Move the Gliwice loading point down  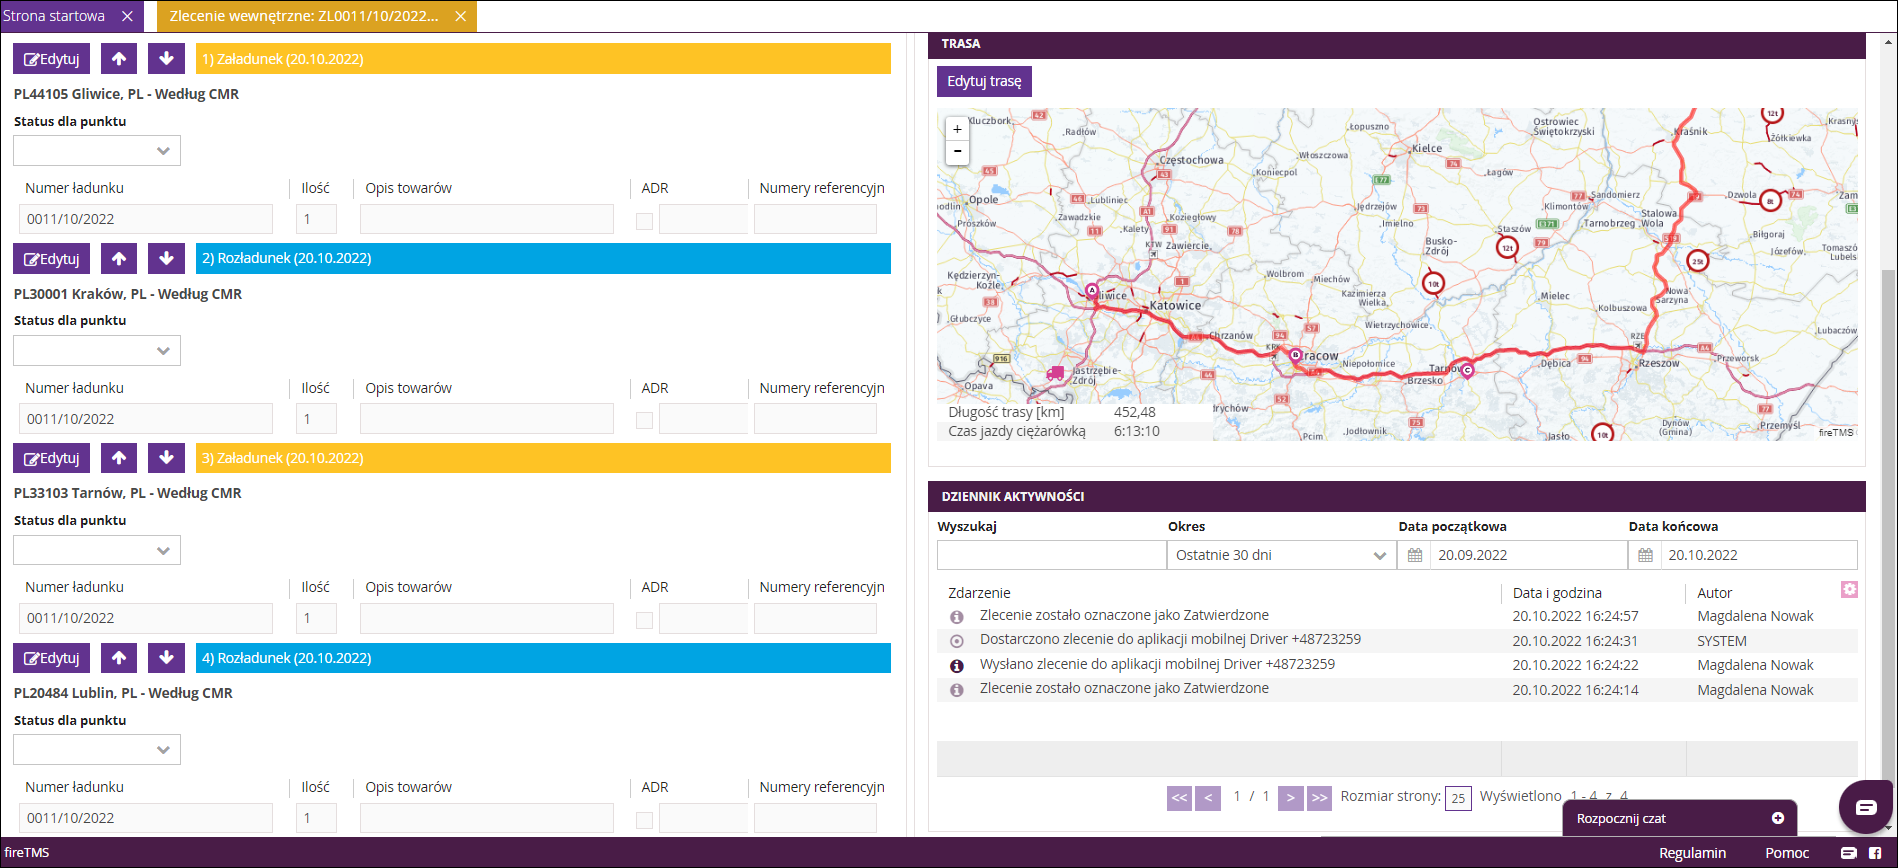point(166,59)
